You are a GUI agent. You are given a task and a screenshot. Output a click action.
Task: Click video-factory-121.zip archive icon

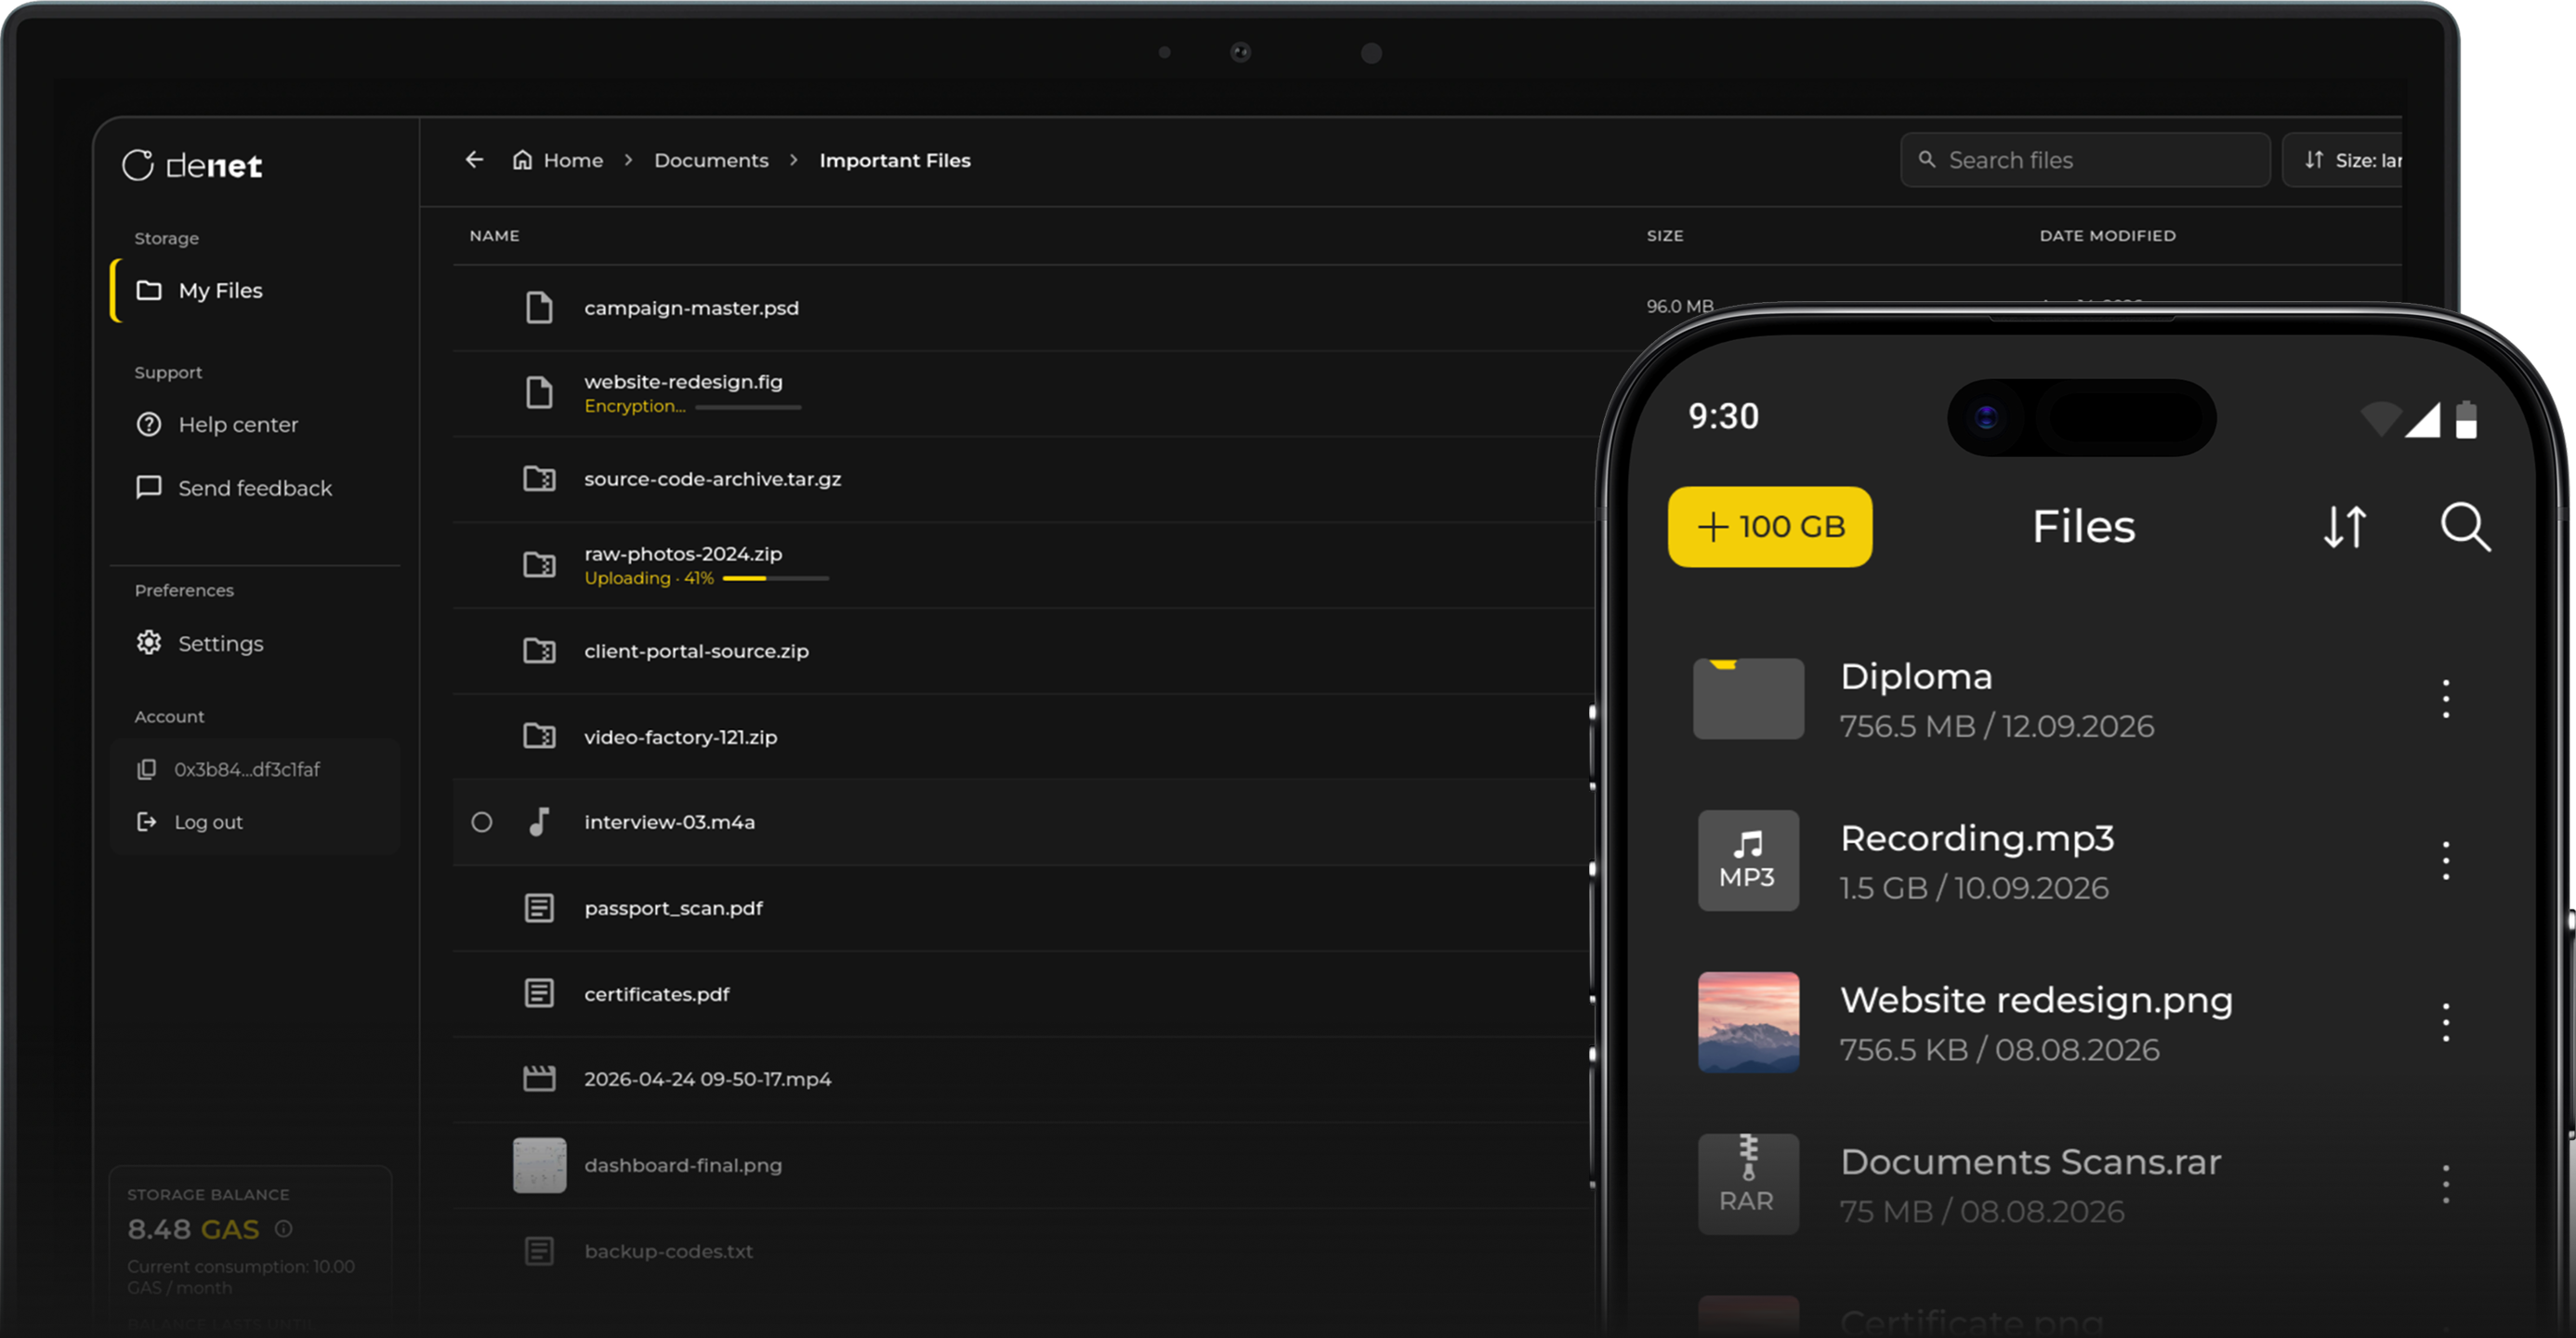[x=539, y=736]
